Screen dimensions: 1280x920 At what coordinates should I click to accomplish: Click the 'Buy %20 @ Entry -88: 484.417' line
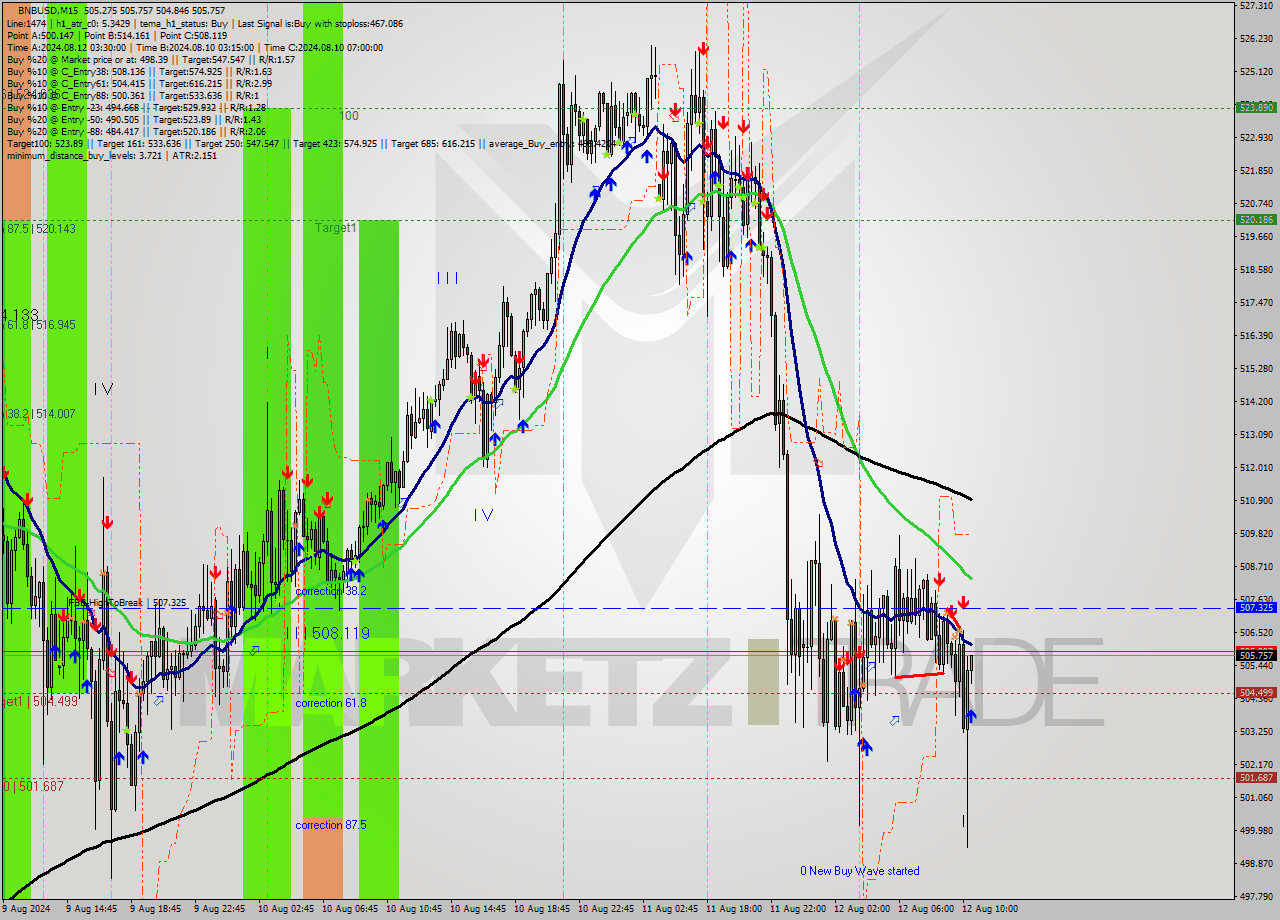coord(136,131)
